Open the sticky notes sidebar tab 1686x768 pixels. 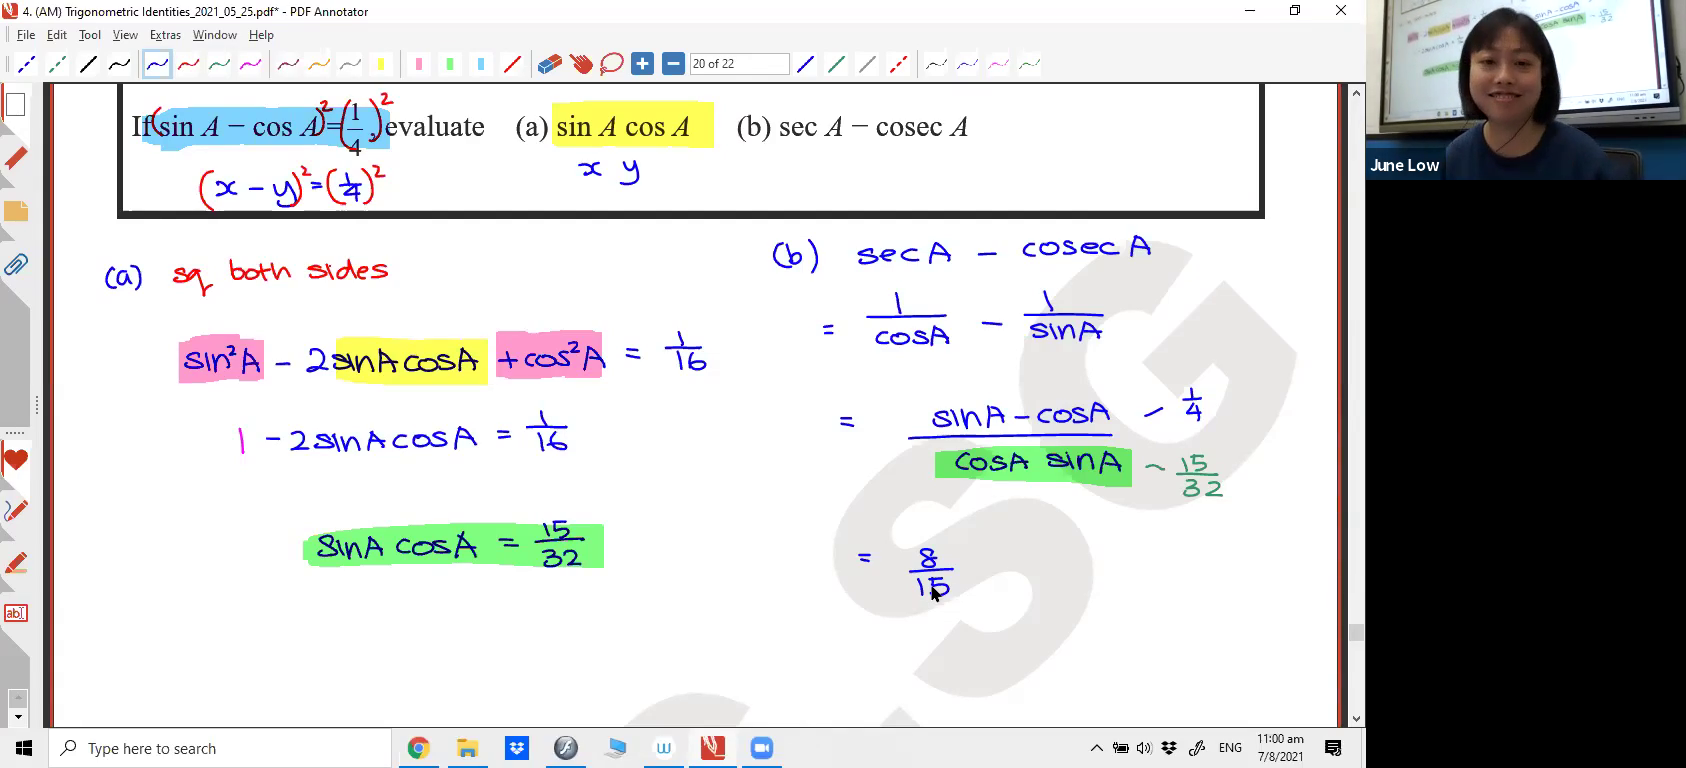click(15, 211)
